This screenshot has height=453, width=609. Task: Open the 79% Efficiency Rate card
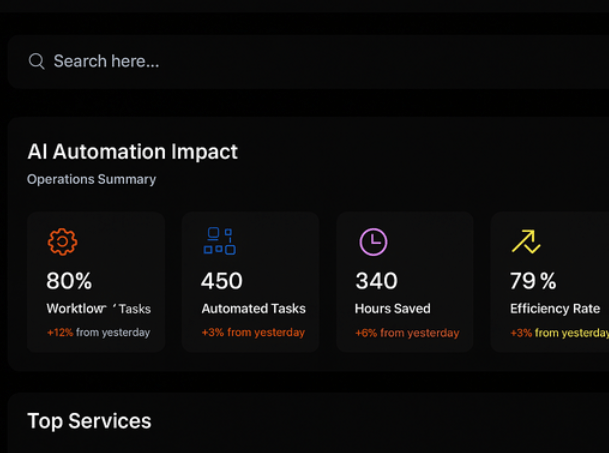click(x=550, y=282)
